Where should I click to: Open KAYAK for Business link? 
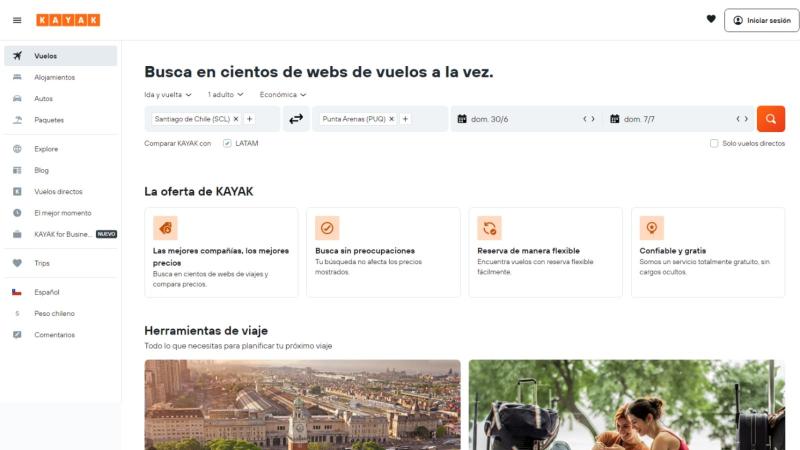tap(63, 234)
